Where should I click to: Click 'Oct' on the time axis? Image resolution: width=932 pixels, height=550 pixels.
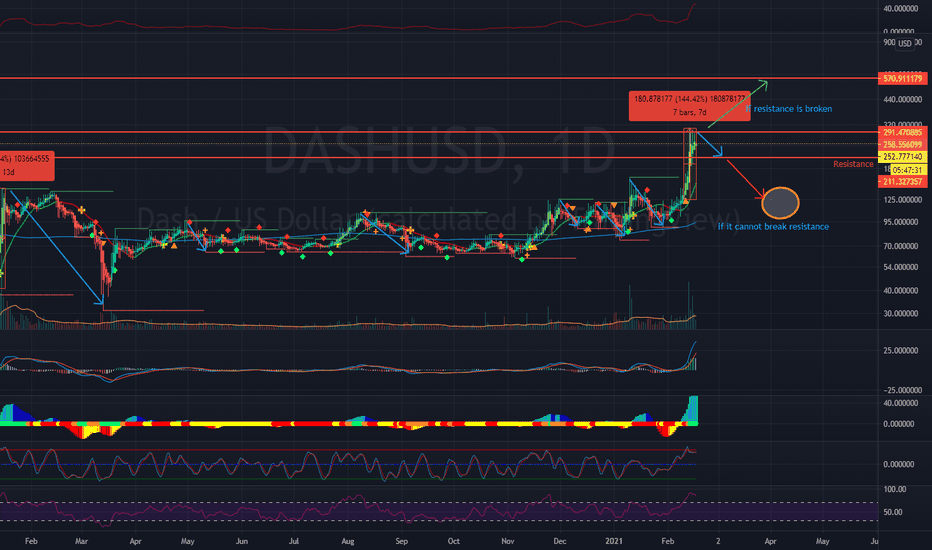tap(454, 541)
